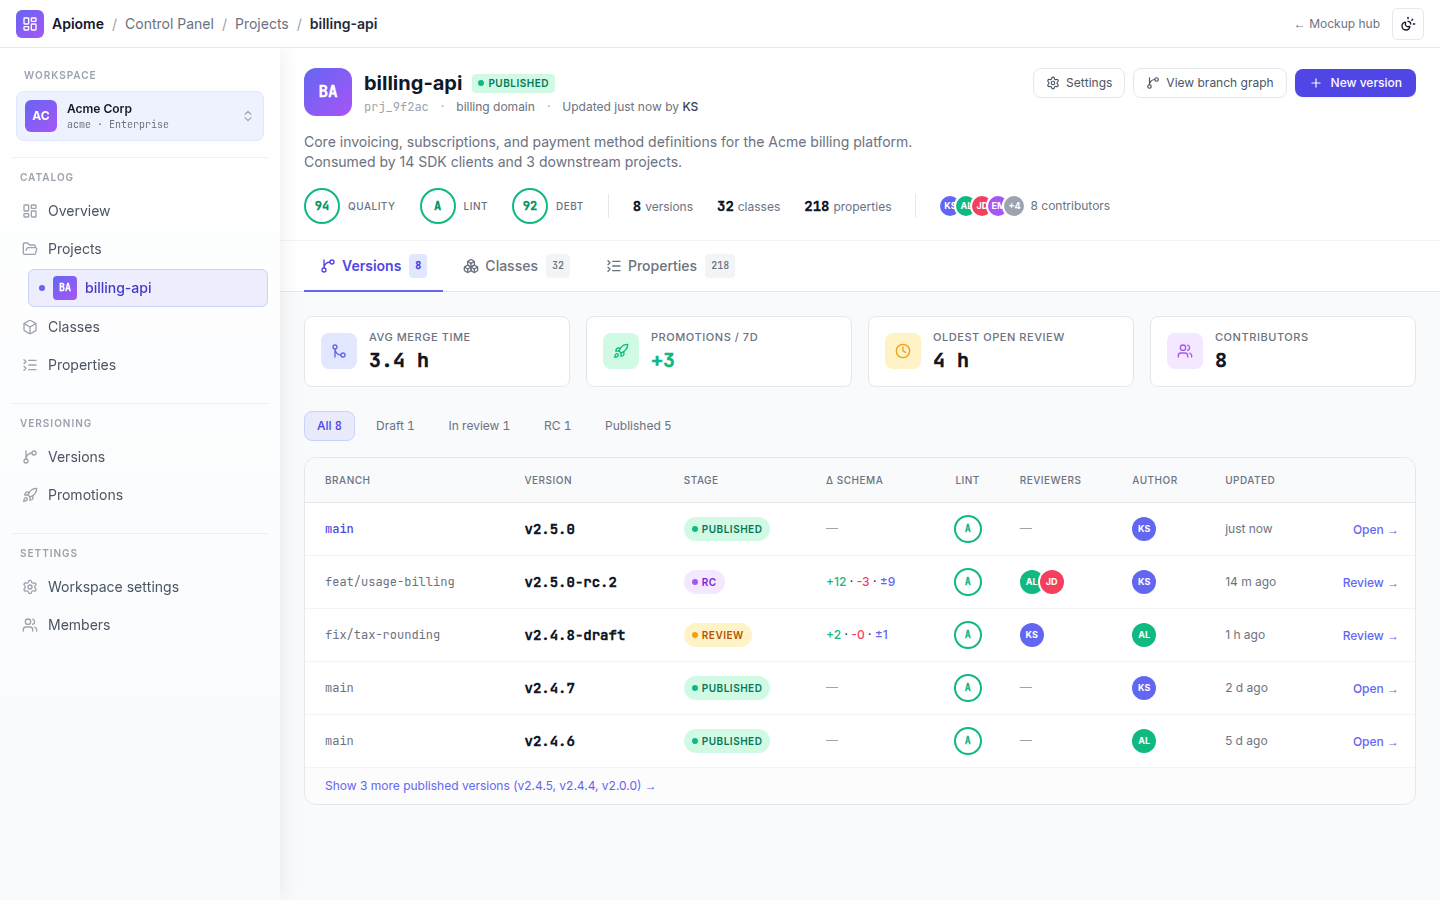Open version v2.4.7
The height and width of the screenshot is (900, 1440).
(1375, 689)
